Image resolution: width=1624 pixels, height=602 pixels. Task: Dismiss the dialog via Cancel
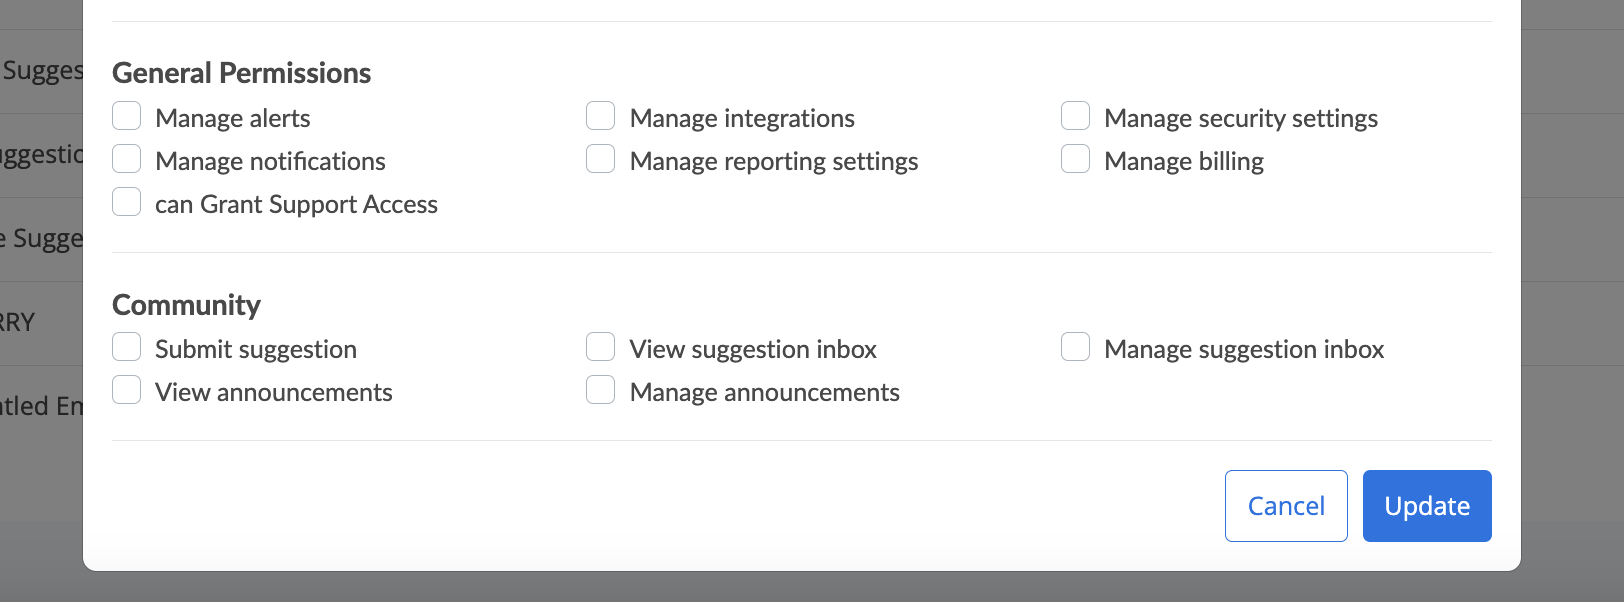tap(1285, 505)
